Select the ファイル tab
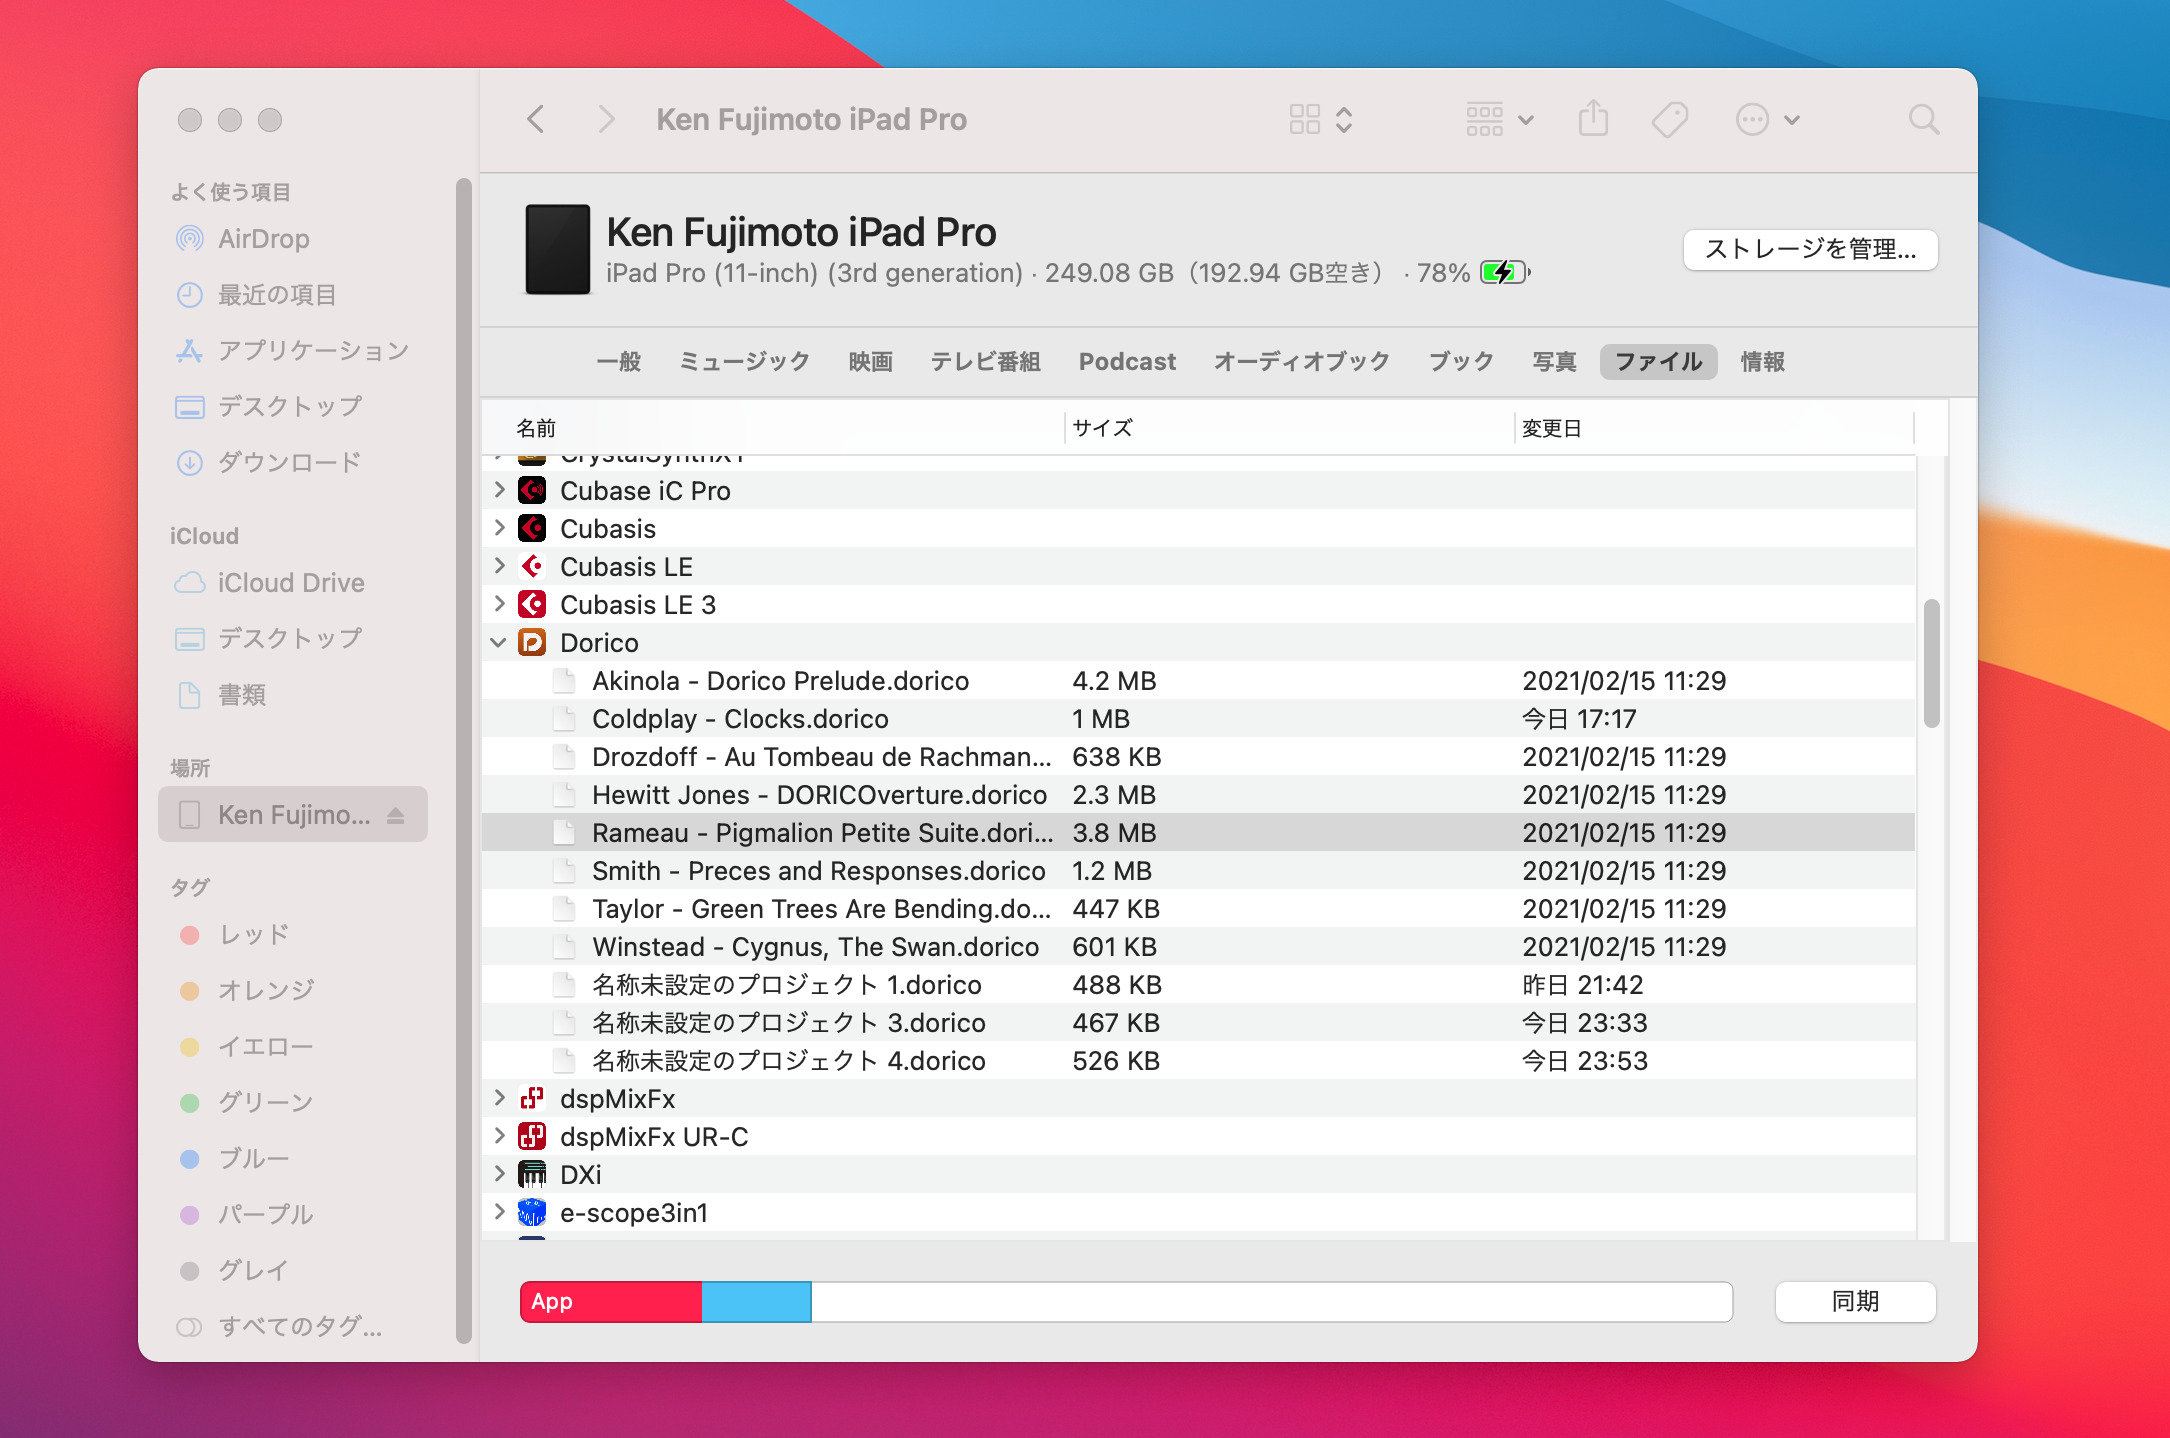Image resolution: width=2170 pixels, height=1438 pixels. pyautogui.click(x=1658, y=361)
